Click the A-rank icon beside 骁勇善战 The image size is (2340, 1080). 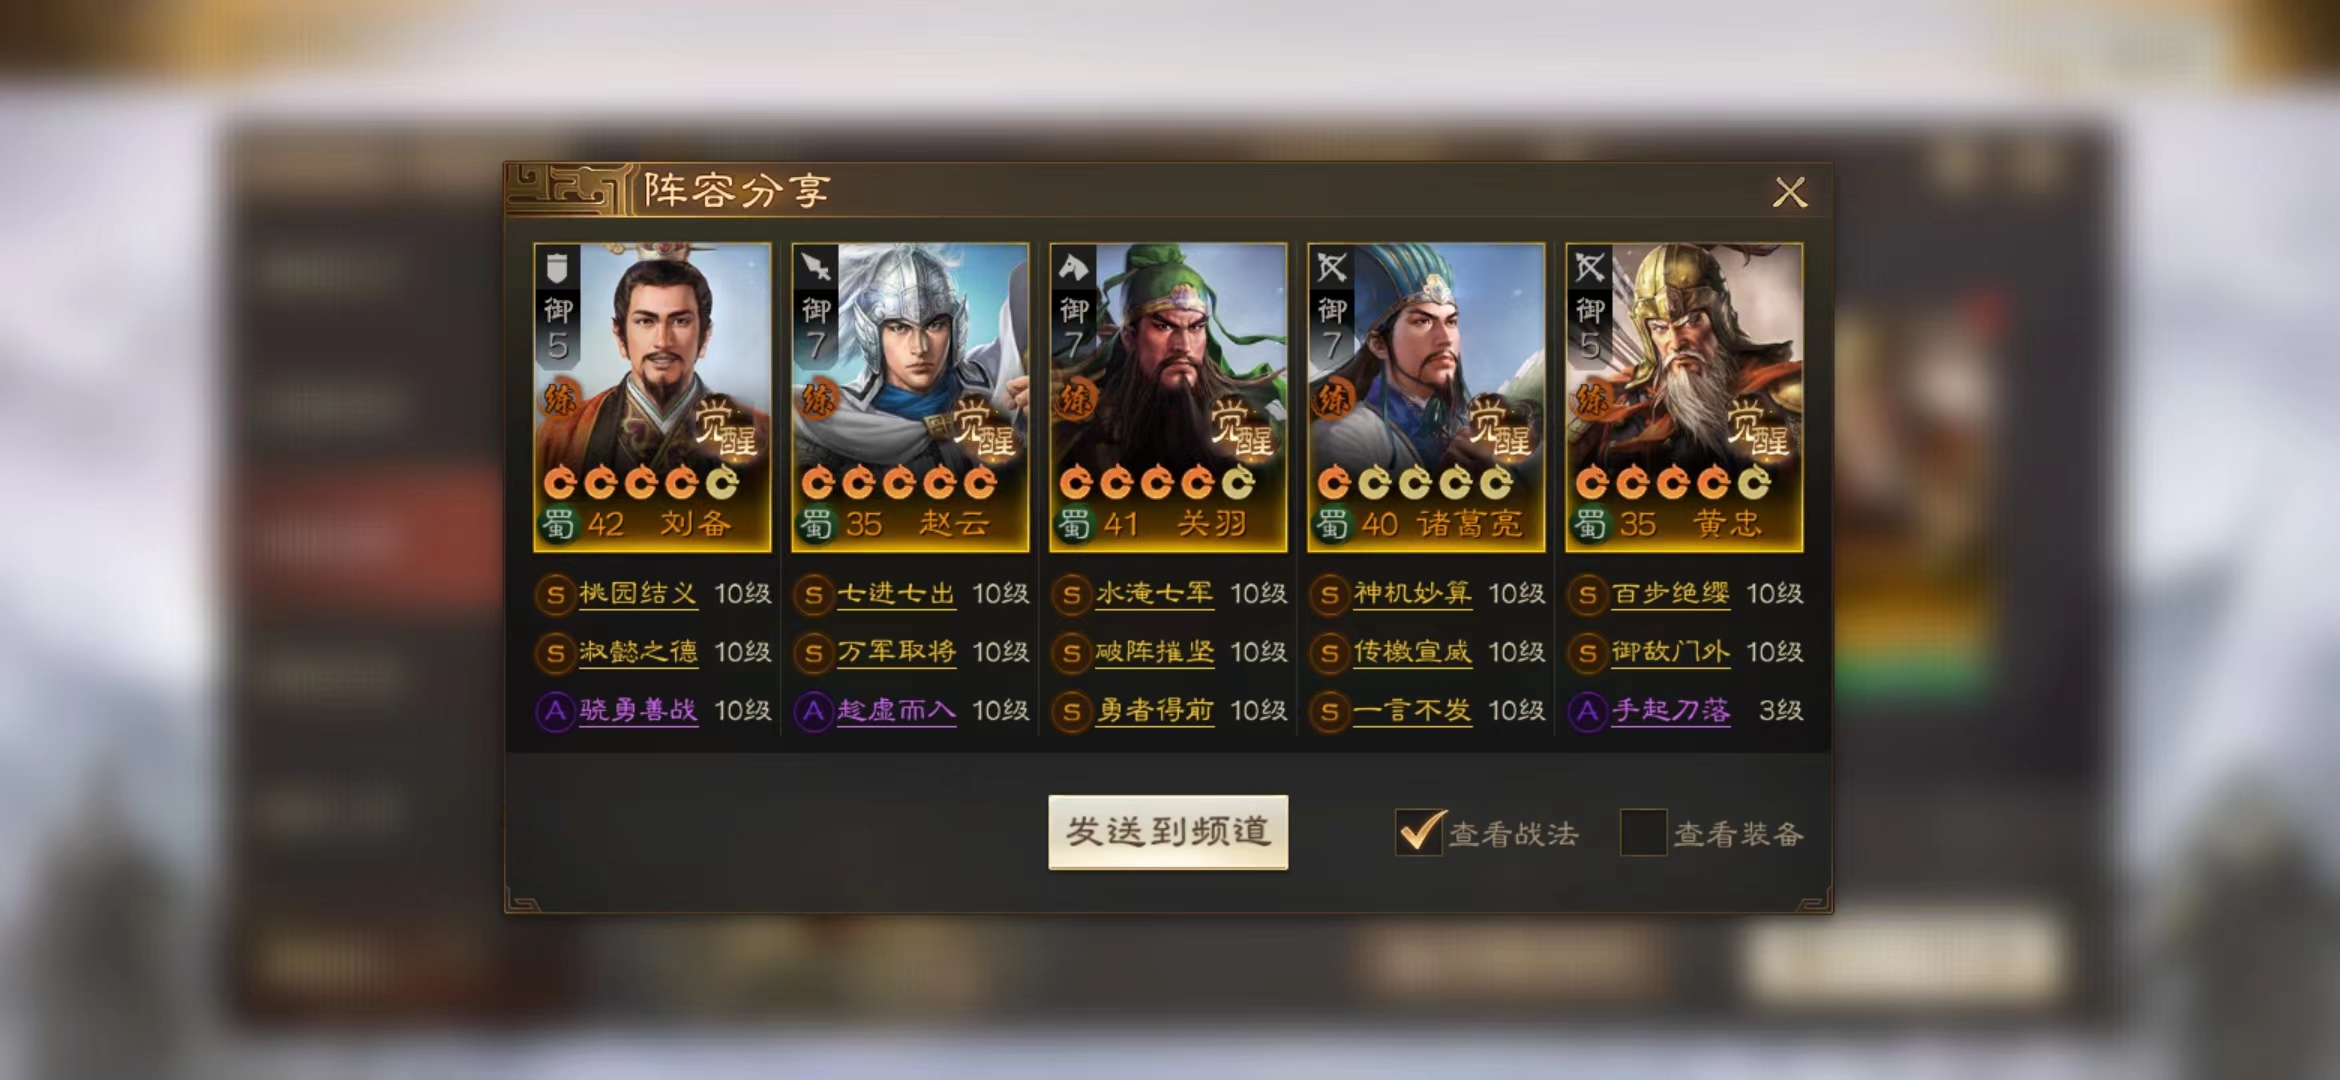coord(555,712)
